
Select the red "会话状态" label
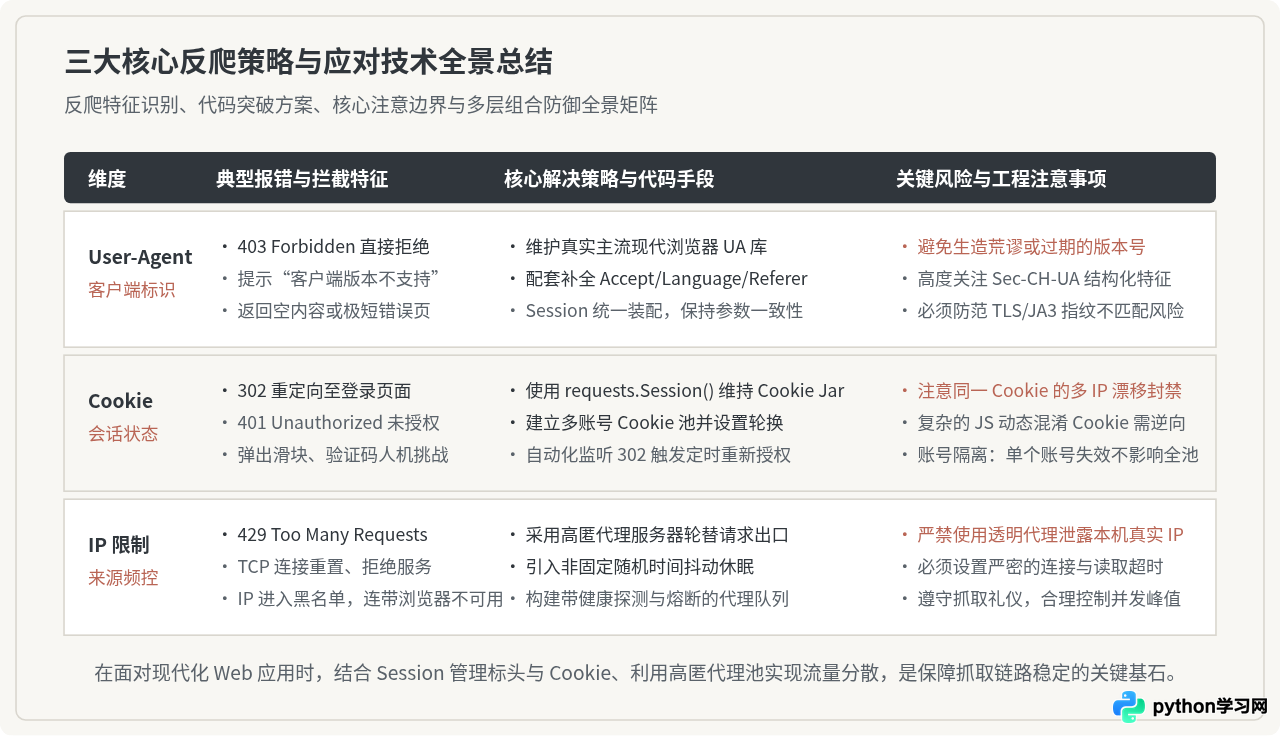tap(123, 434)
